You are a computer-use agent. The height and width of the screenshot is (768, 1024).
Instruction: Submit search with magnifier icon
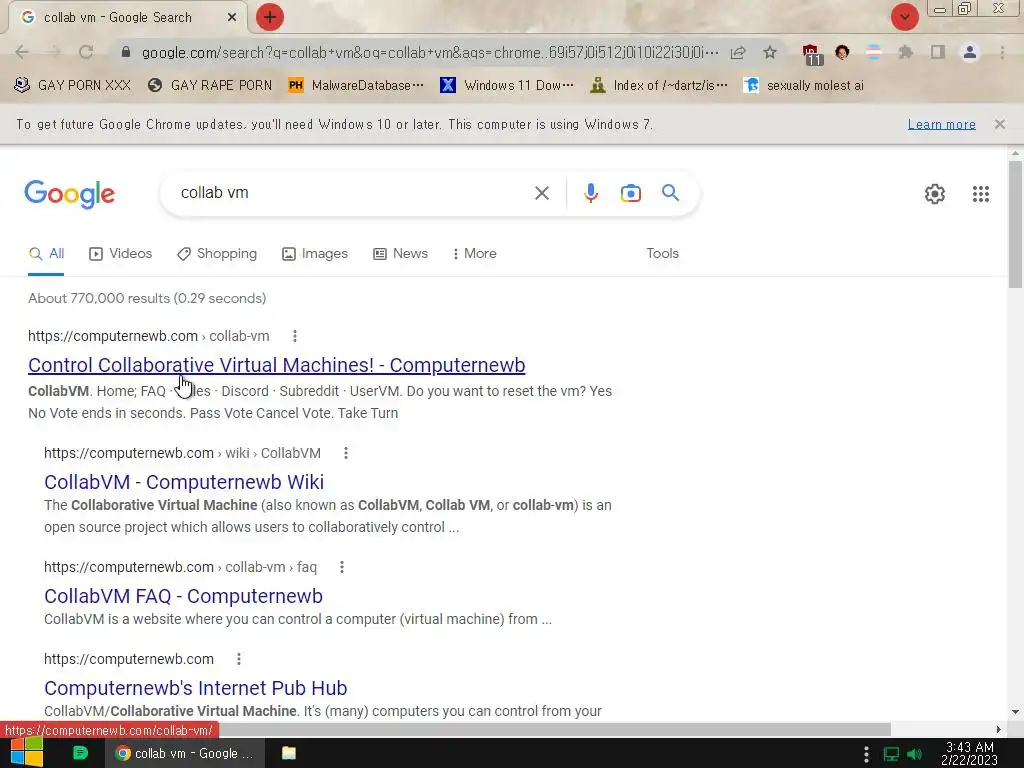pos(670,193)
